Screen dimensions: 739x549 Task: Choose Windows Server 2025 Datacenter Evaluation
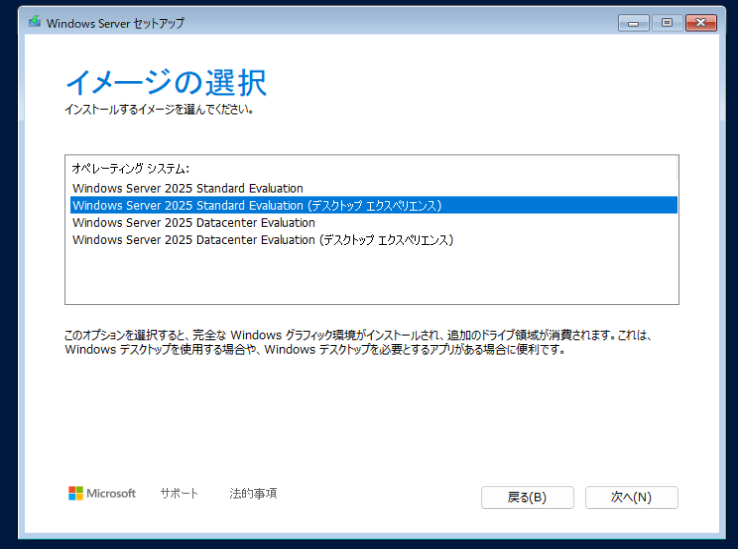click(194, 222)
